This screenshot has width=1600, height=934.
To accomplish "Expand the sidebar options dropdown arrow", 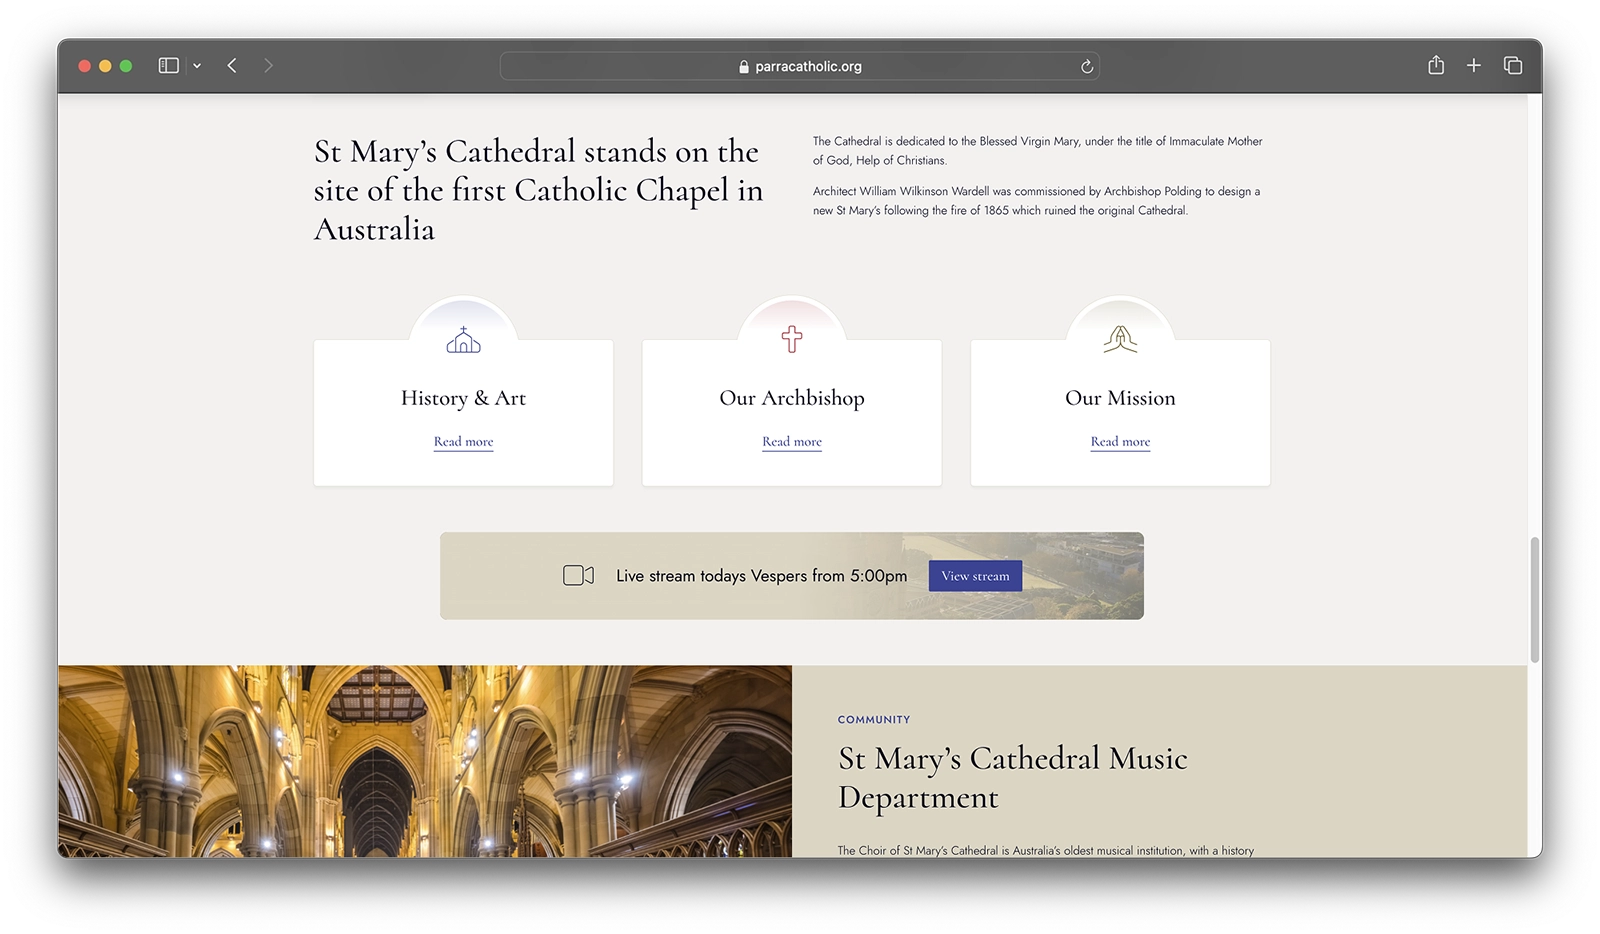I will tap(197, 66).
